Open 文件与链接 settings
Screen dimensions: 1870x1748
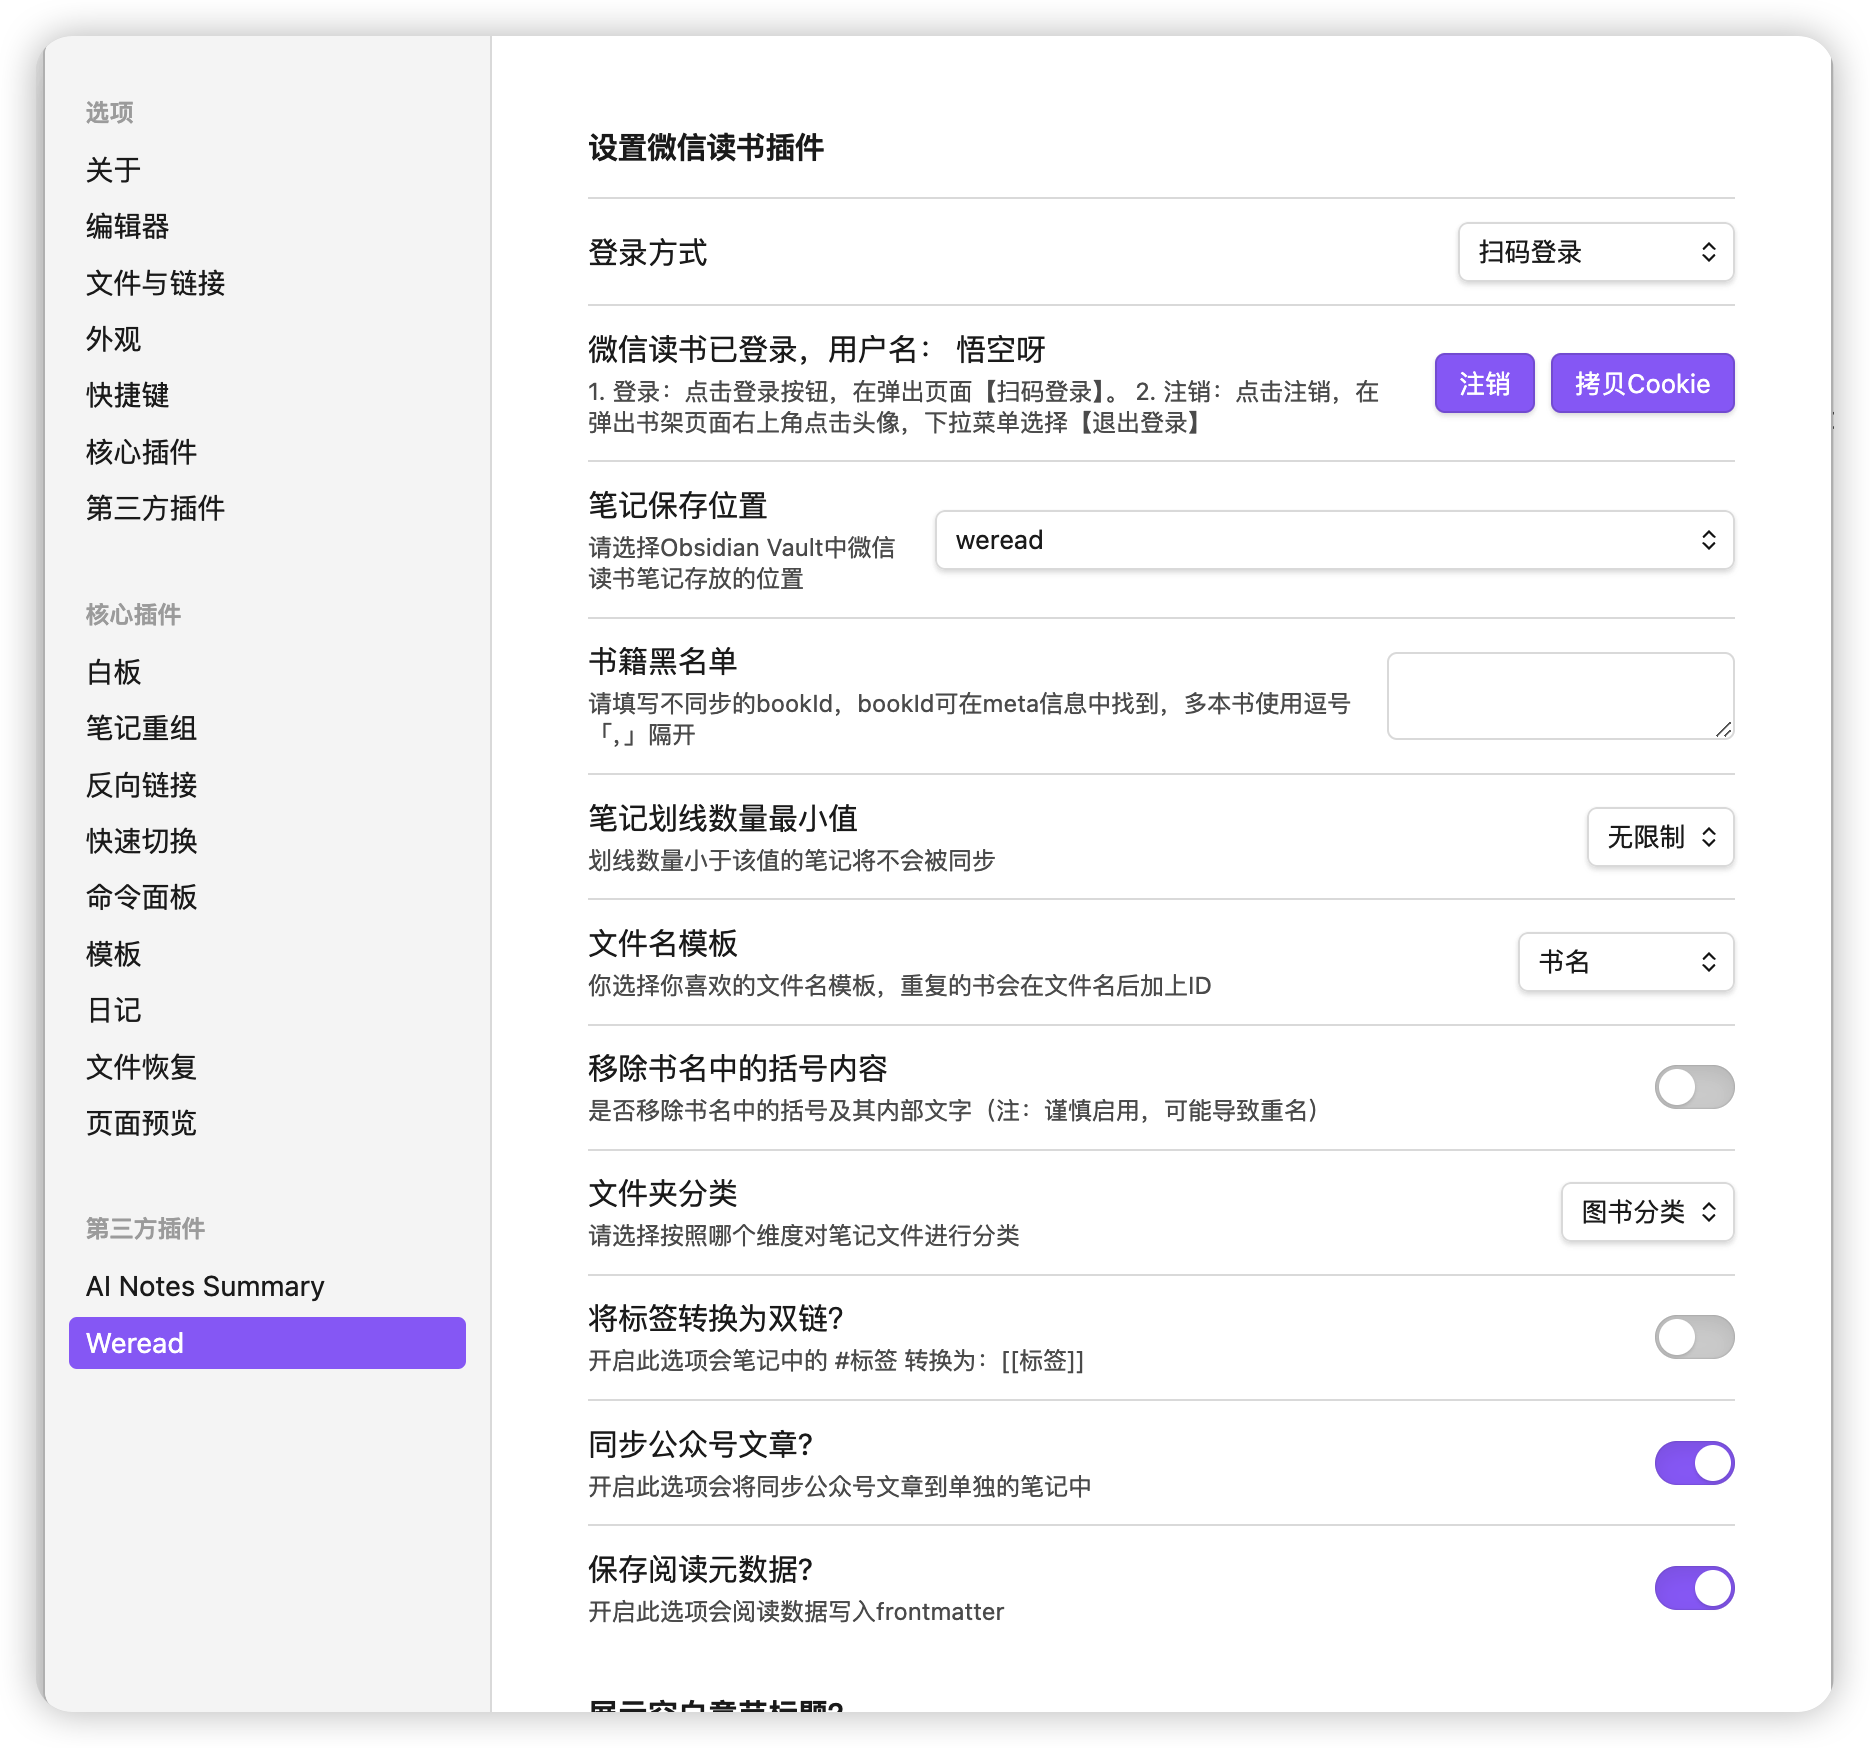click(x=156, y=284)
